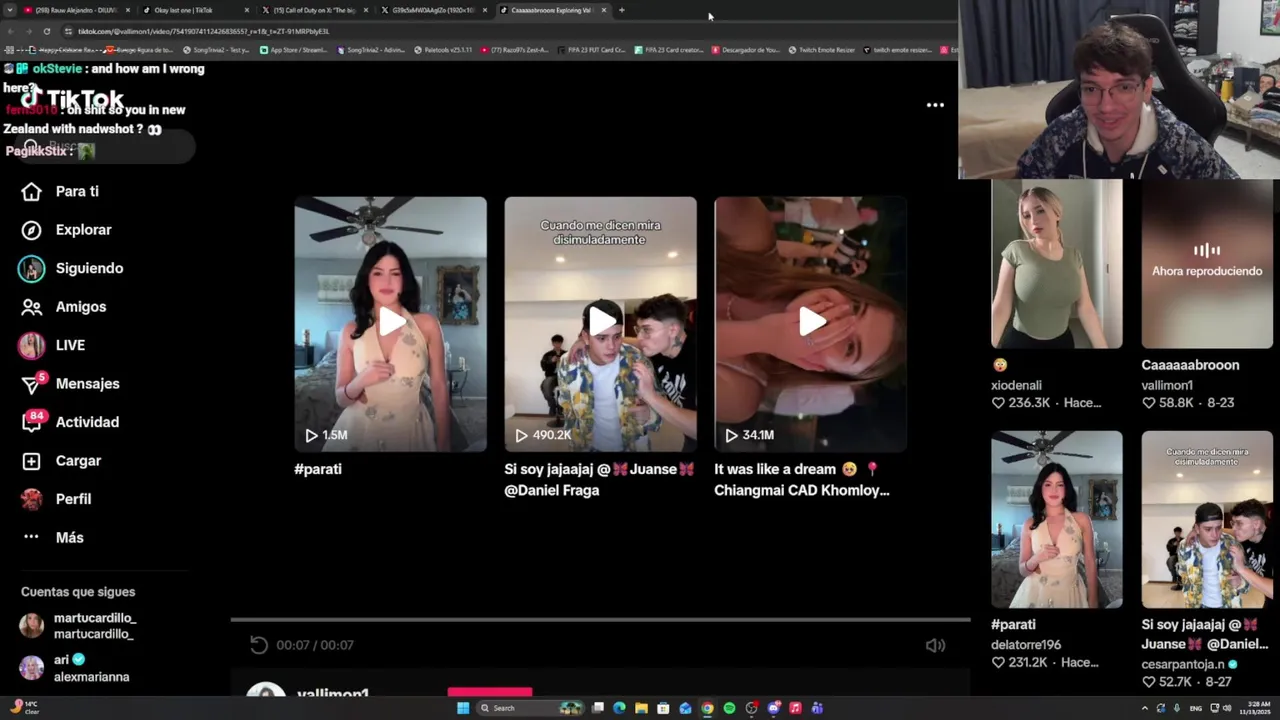
Task: Open the Amigos section
Action: [x=64, y=307]
